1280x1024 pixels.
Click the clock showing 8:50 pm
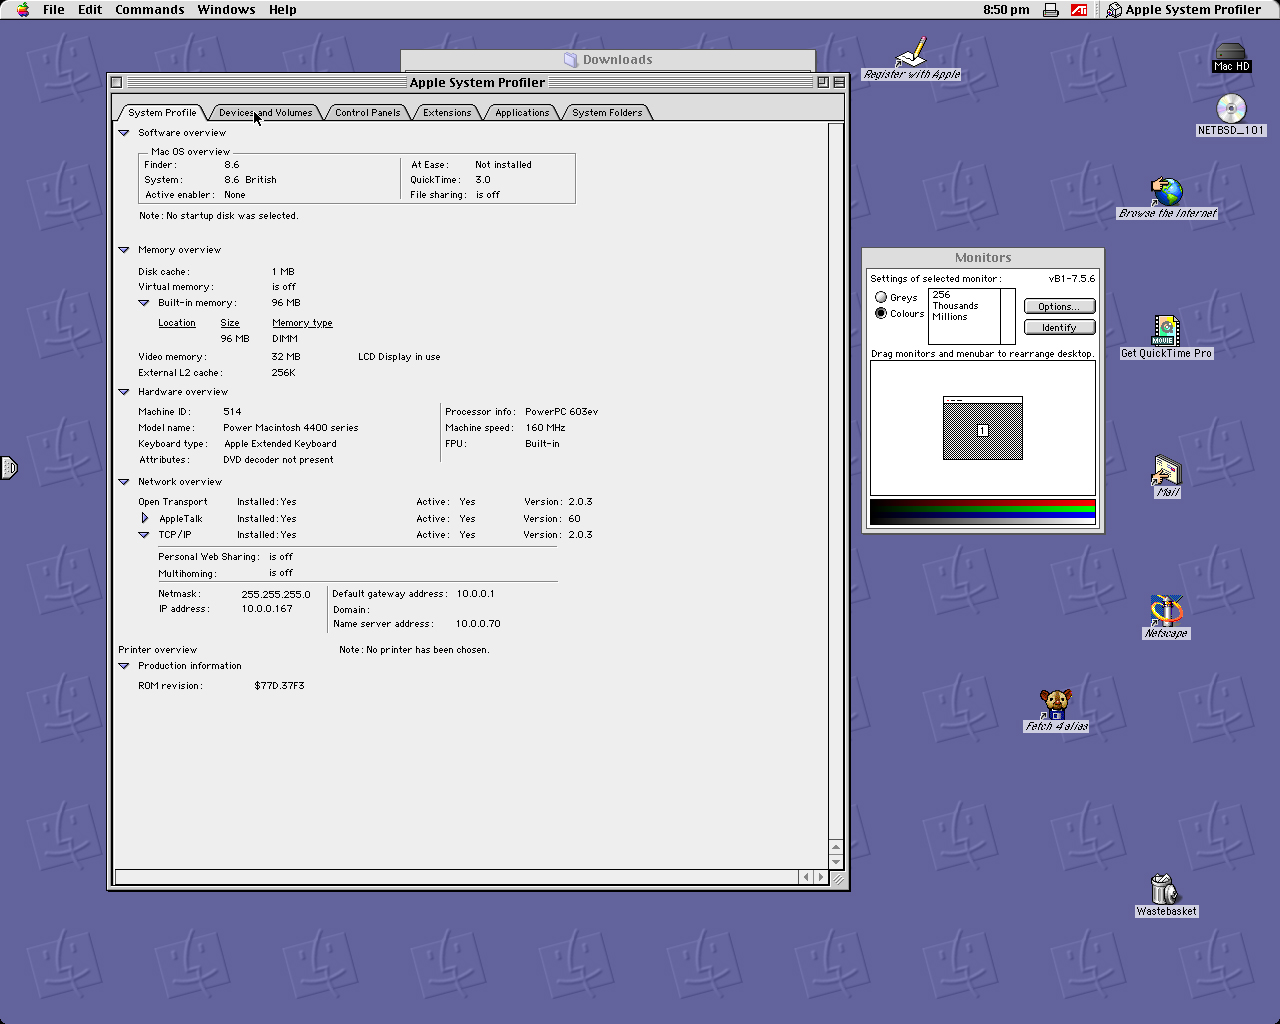pos(1006,10)
